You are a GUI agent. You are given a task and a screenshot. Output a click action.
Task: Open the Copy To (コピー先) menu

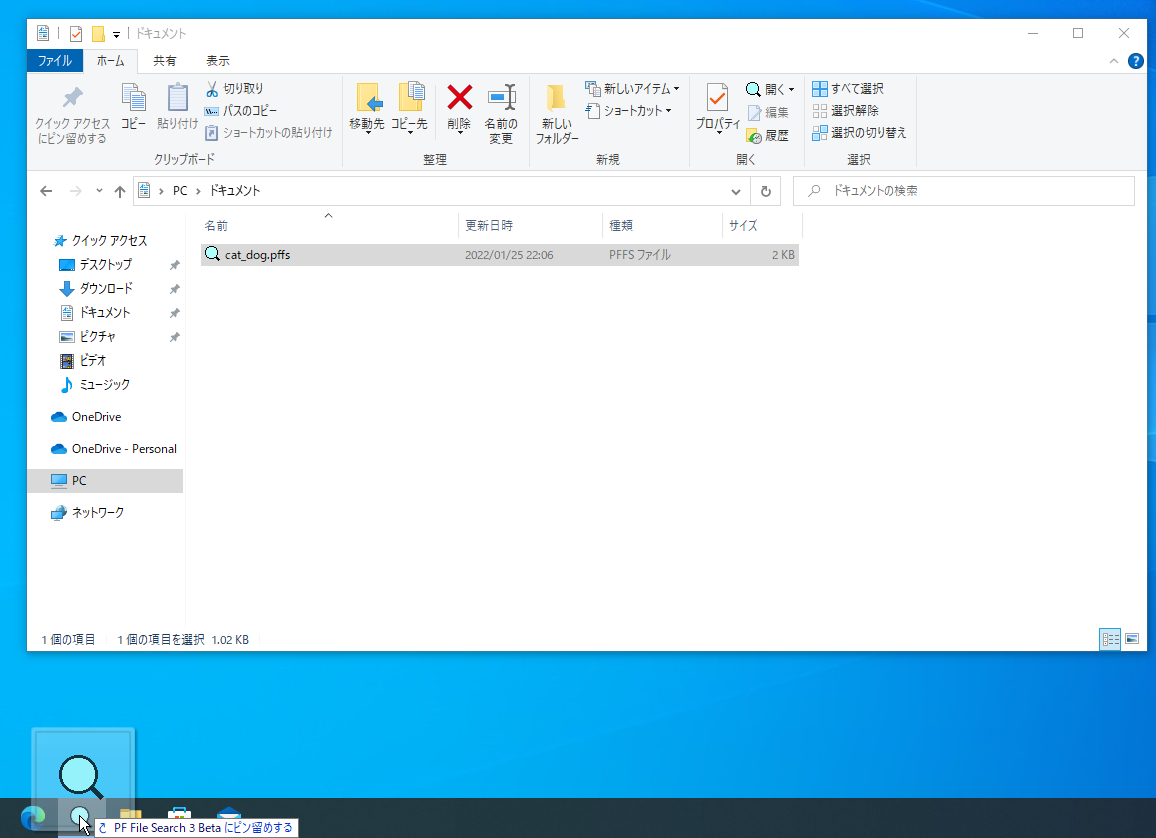coord(409,108)
